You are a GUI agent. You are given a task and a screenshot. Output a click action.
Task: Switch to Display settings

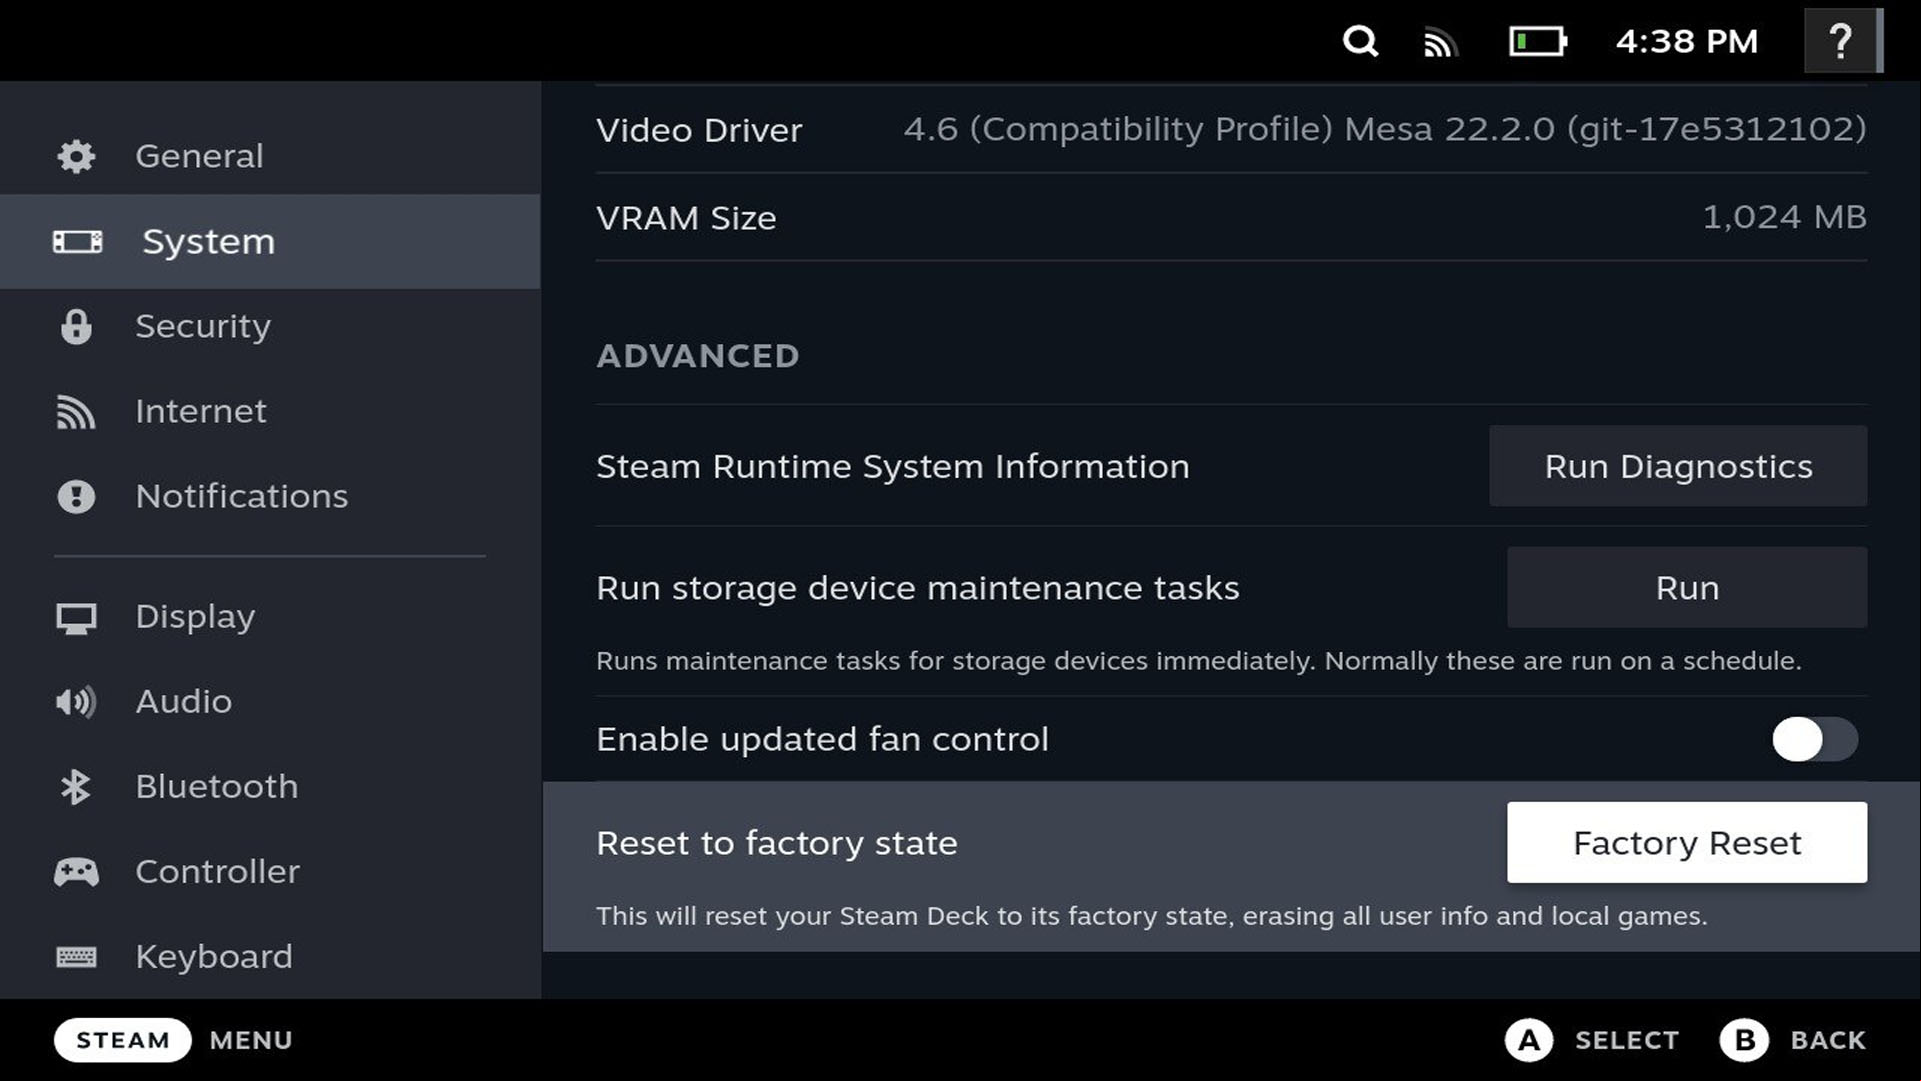(270, 617)
